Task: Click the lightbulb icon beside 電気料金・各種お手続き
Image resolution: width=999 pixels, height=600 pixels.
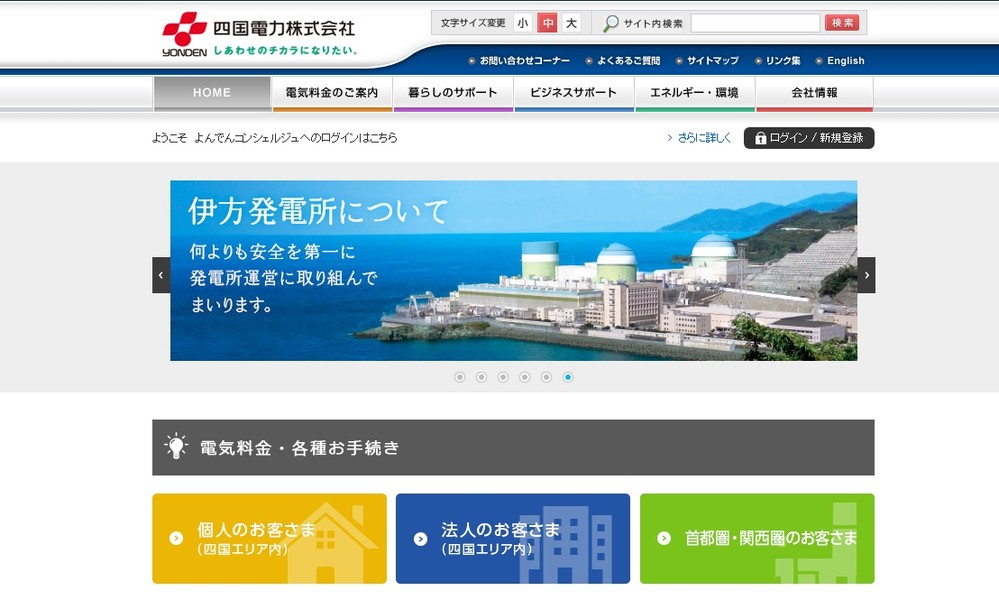Action: (x=176, y=447)
